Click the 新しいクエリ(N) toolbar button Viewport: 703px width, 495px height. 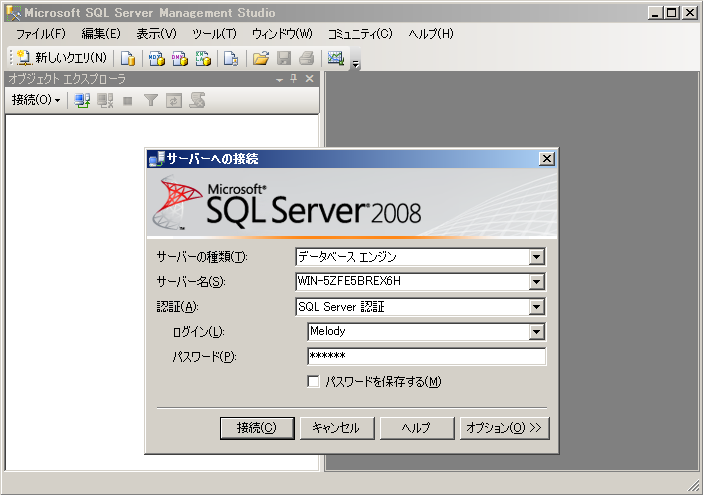(x=61, y=58)
